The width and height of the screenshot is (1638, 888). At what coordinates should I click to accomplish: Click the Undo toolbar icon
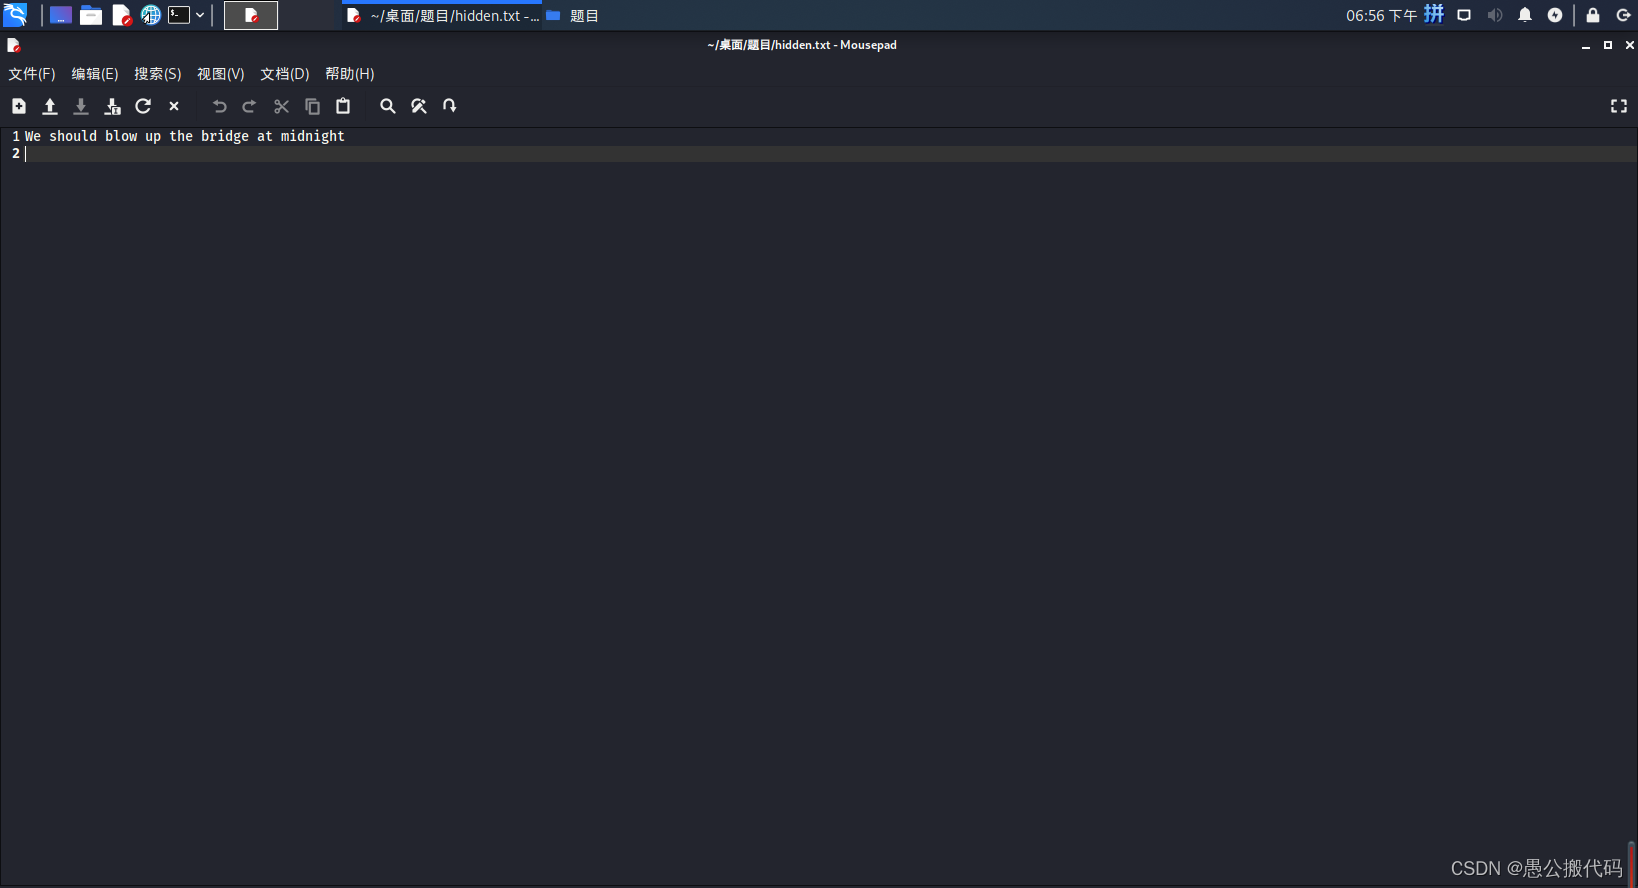coord(219,106)
